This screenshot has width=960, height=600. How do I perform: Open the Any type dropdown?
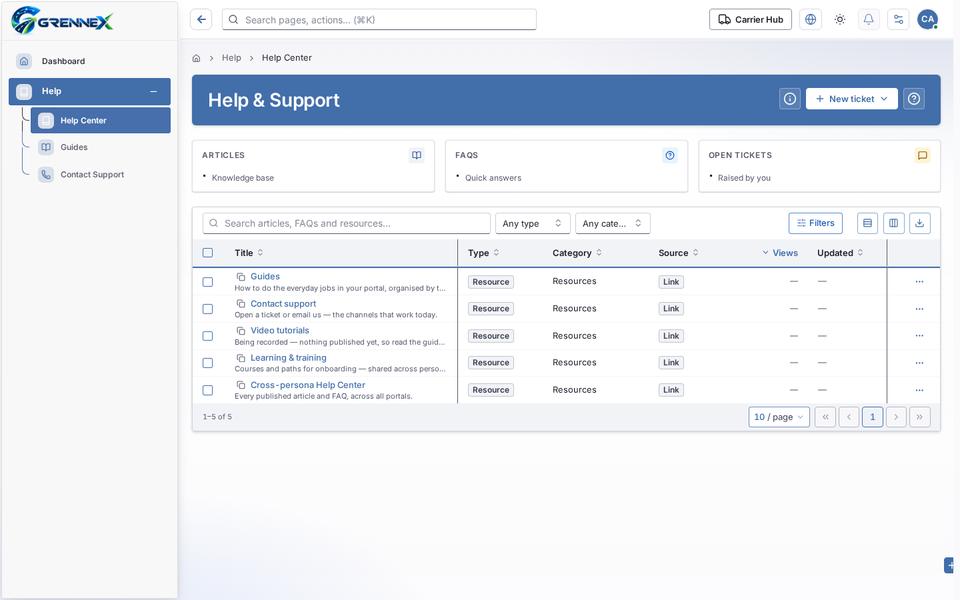(x=532, y=223)
